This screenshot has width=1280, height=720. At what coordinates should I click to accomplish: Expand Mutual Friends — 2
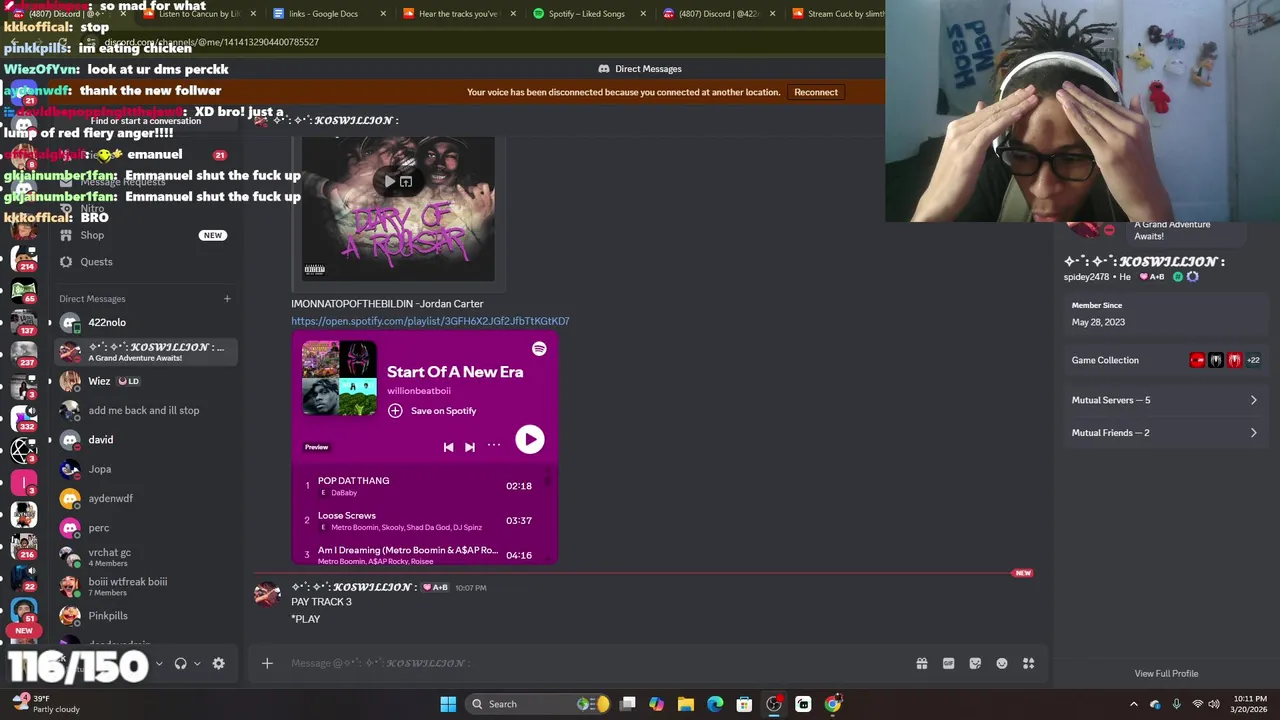point(1165,433)
